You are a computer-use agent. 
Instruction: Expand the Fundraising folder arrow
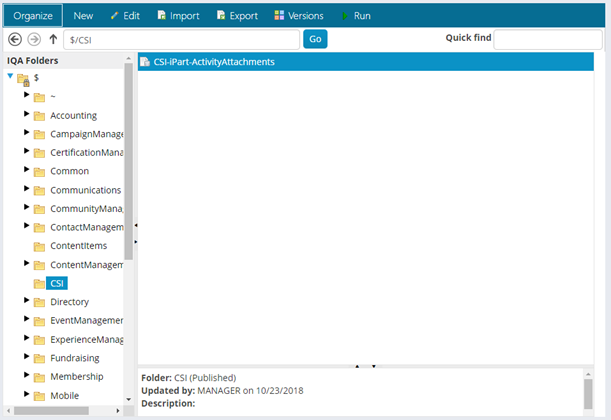pyautogui.click(x=27, y=357)
